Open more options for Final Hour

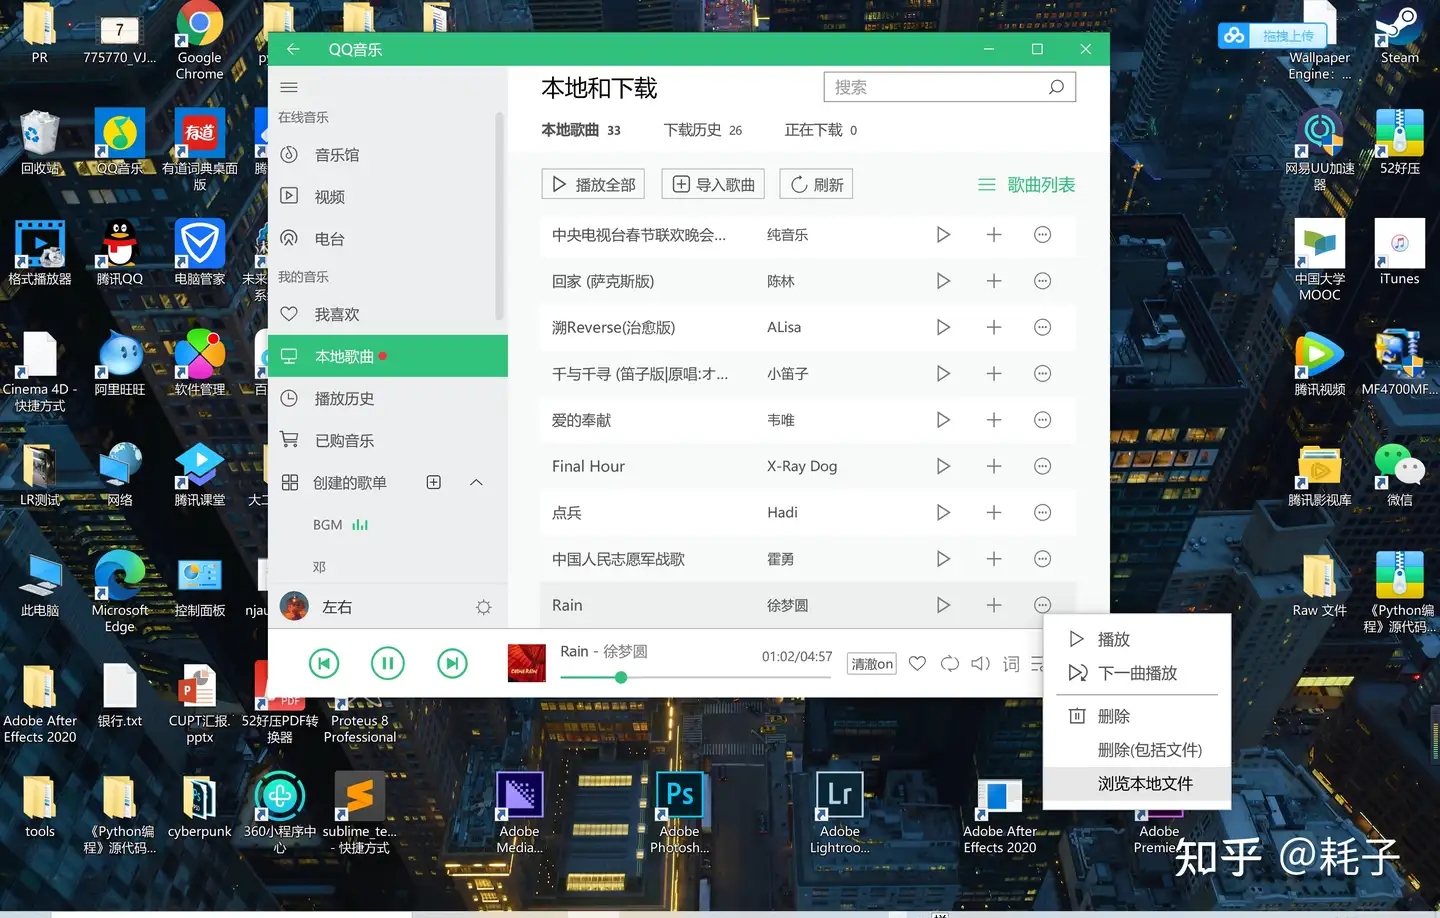(x=1042, y=466)
